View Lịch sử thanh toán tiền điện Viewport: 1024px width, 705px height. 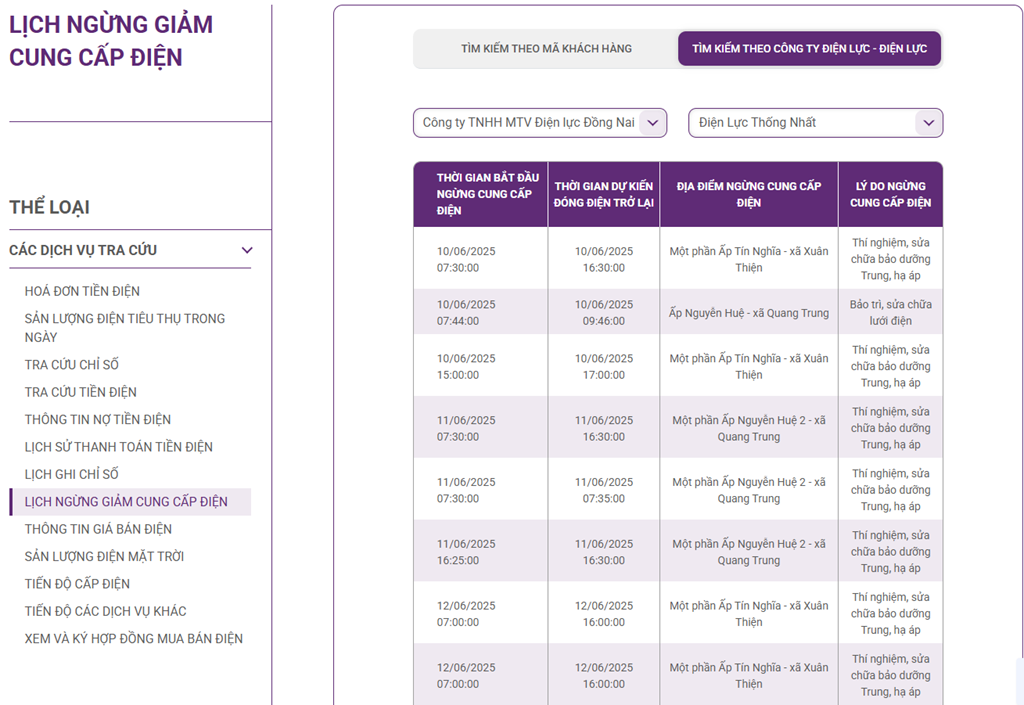(119, 447)
